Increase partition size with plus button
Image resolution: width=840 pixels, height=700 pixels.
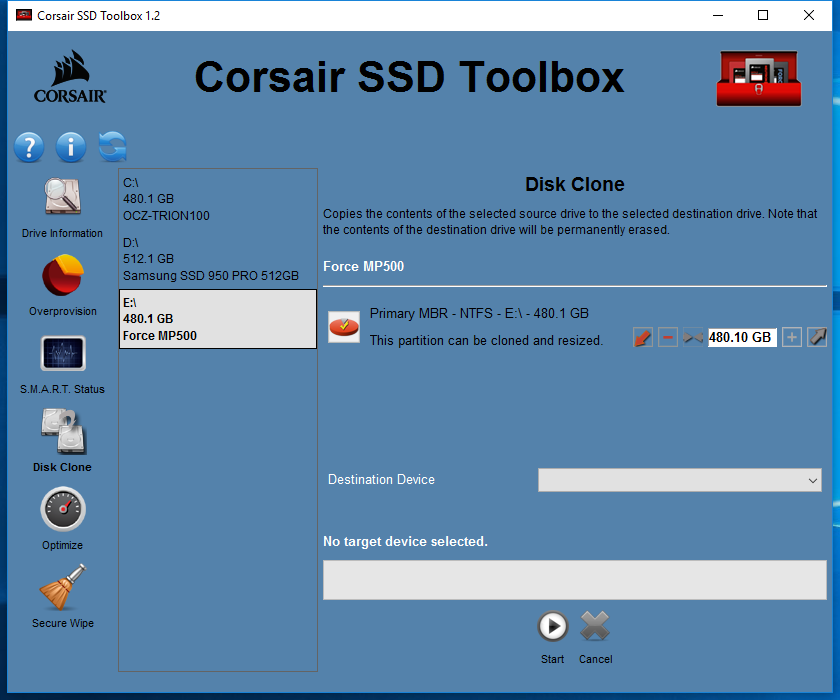pos(791,338)
